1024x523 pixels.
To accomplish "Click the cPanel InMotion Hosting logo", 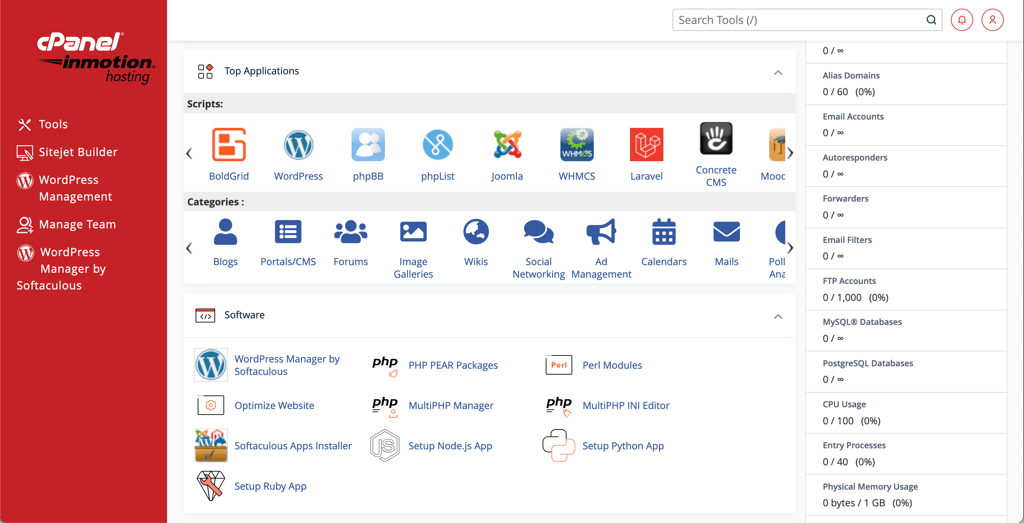I will point(96,59).
